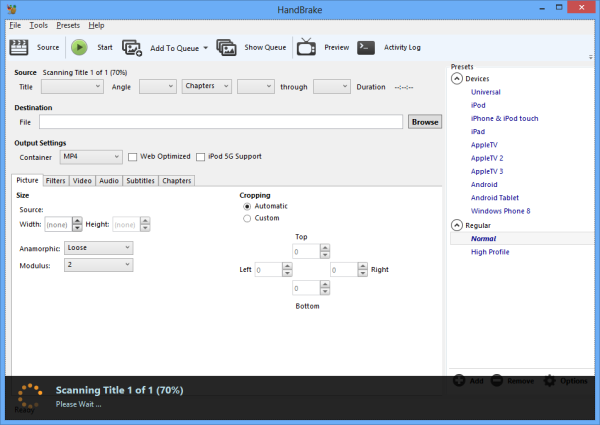Screen dimensions: 600x425
Task: Increase Left crop with up arrow
Action: (287, 266)
